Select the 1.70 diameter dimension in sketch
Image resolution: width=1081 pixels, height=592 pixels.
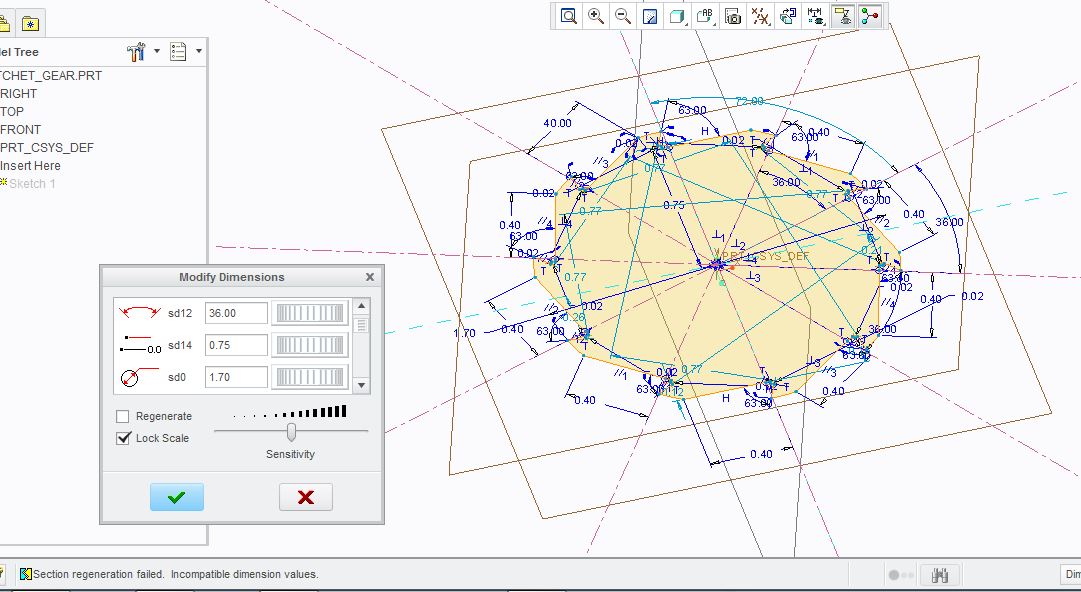pos(464,334)
